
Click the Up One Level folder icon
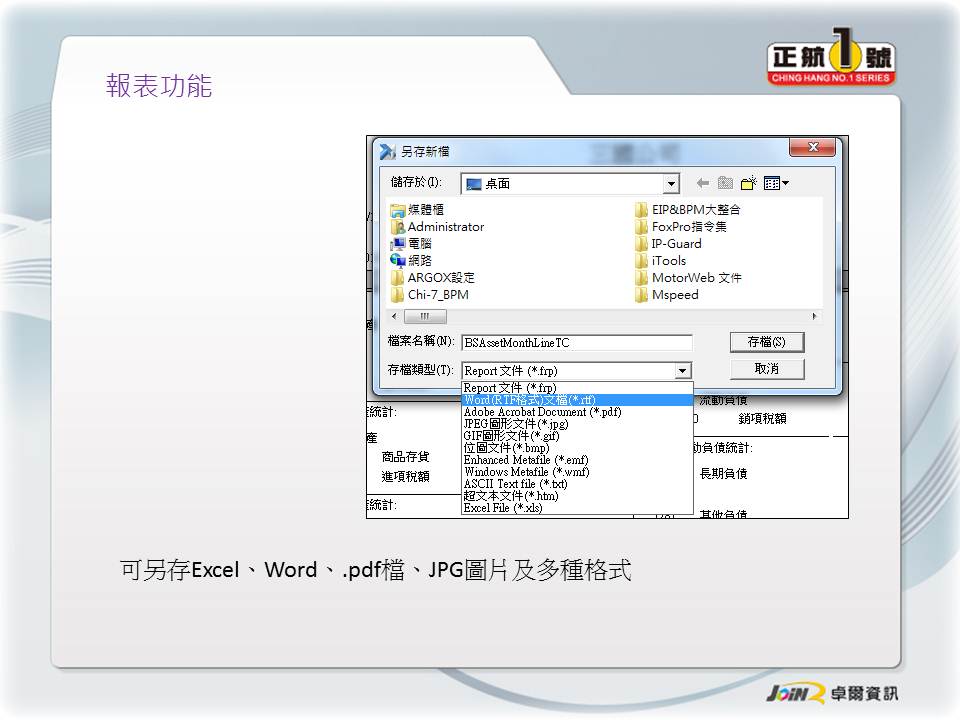[x=725, y=183]
